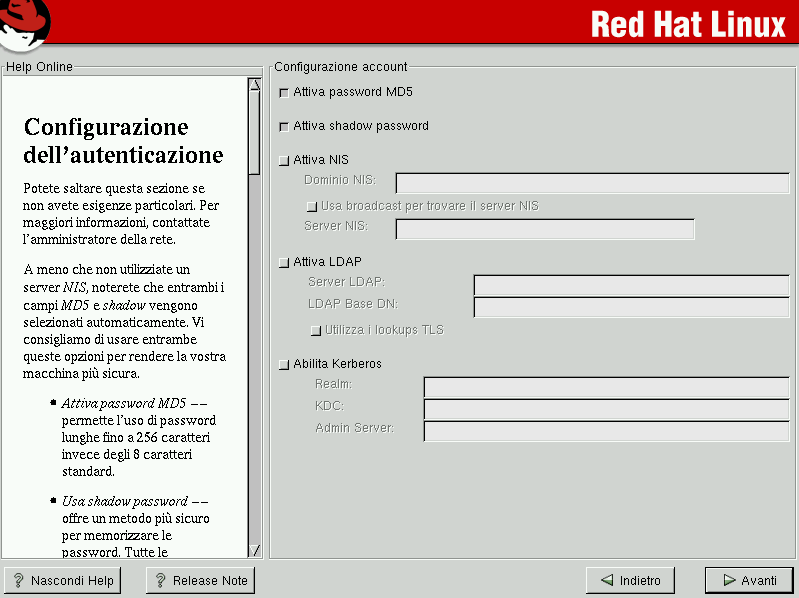The image size is (799, 598).
Task: Enable the Attiva LDAP checkbox
Action: [284, 262]
